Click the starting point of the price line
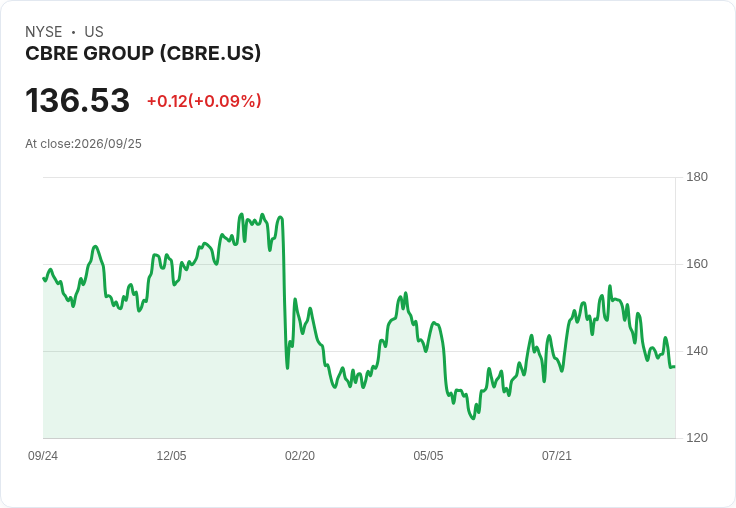 pos(44,278)
